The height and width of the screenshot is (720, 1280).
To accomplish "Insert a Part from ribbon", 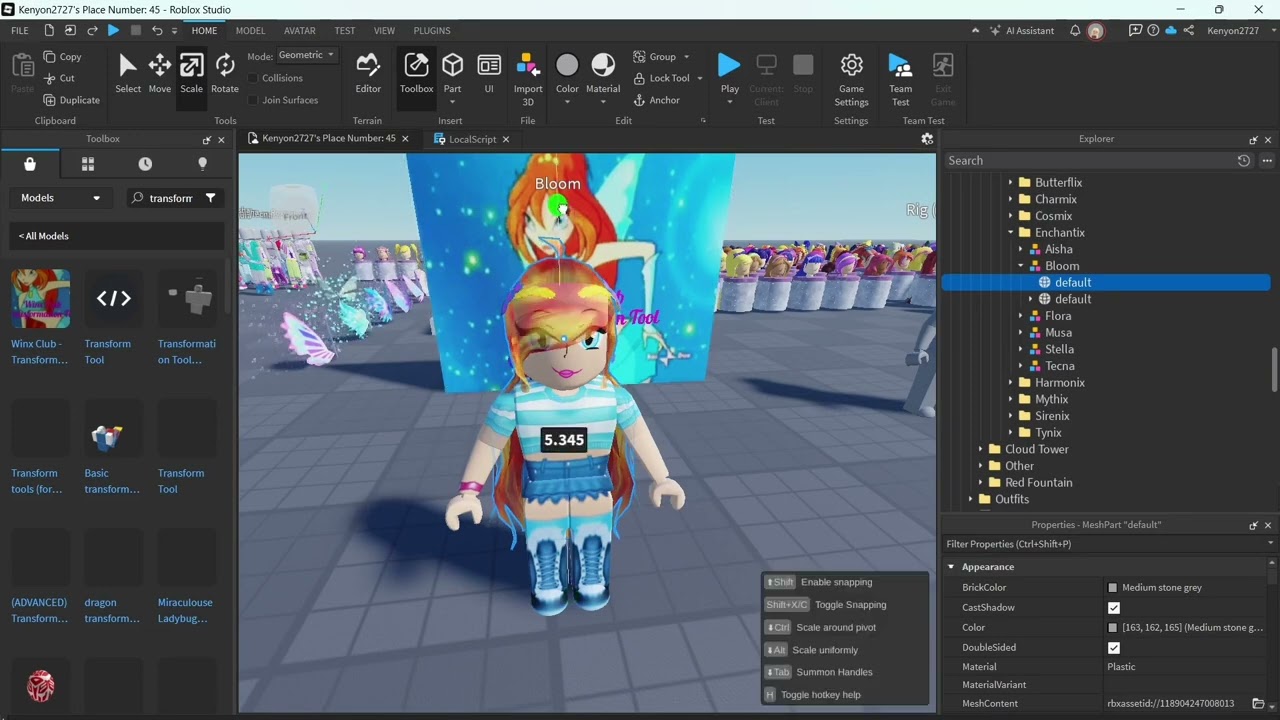I will pos(452,66).
